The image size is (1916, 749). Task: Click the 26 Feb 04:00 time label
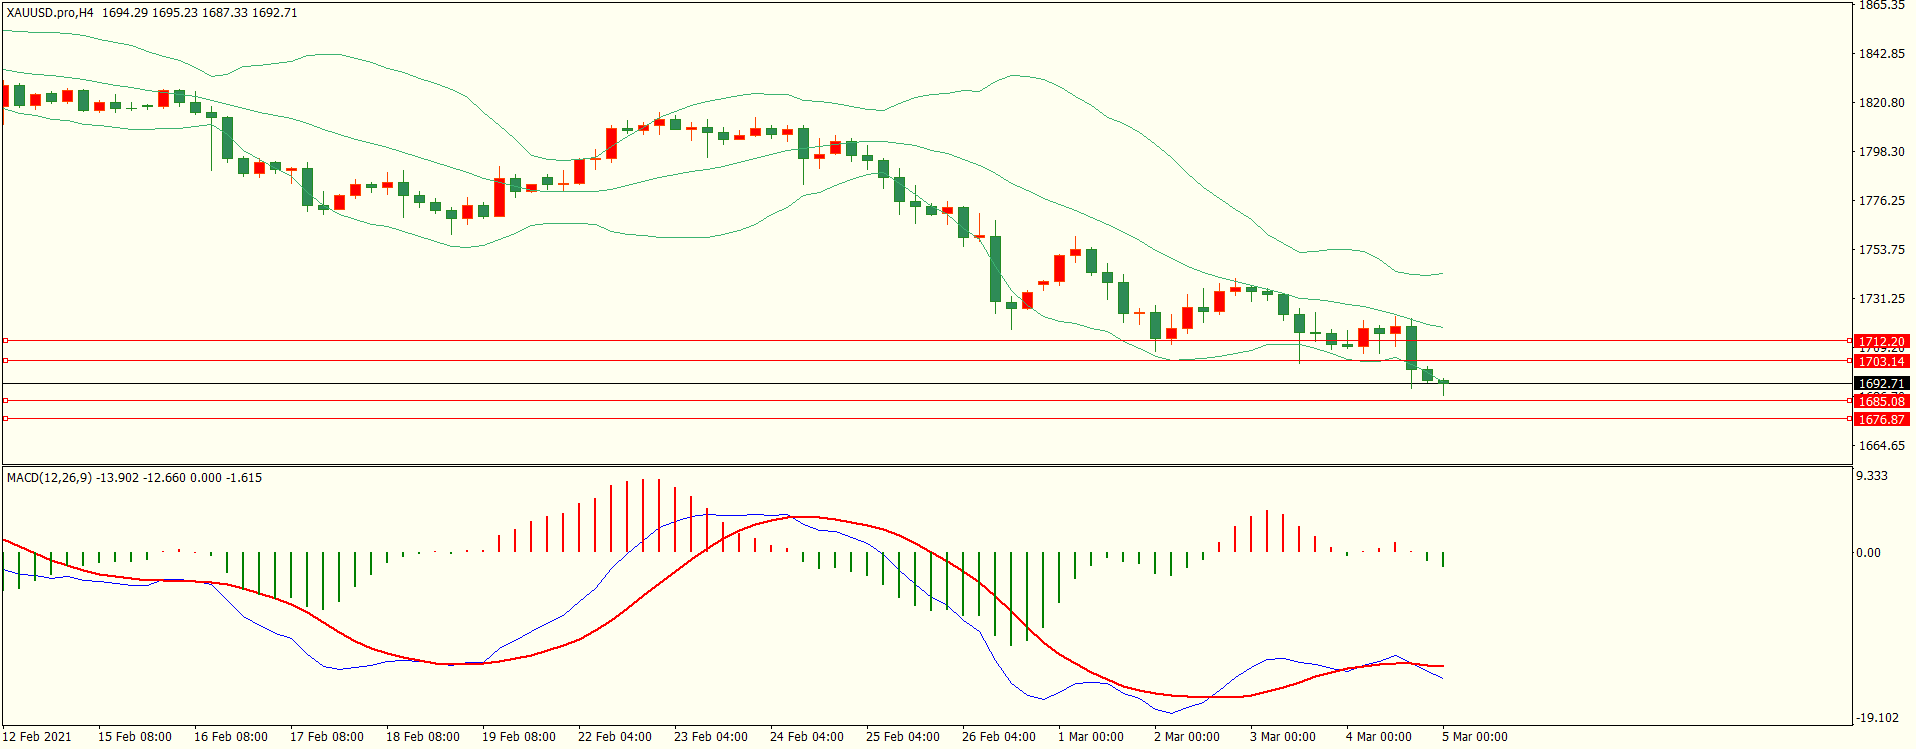coord(998,737)
